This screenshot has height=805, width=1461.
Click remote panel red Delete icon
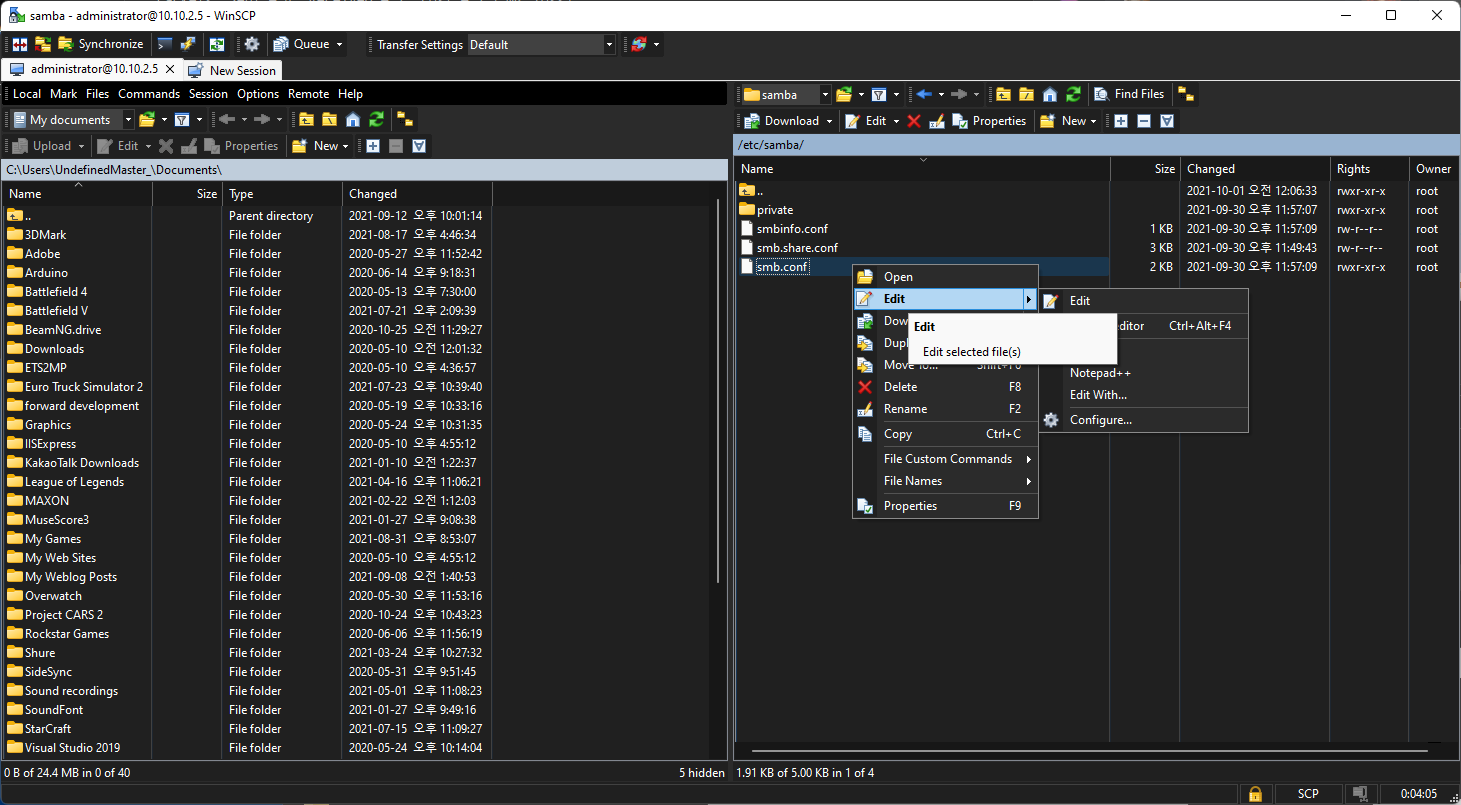pyautogui.click(x=914, y=121)
